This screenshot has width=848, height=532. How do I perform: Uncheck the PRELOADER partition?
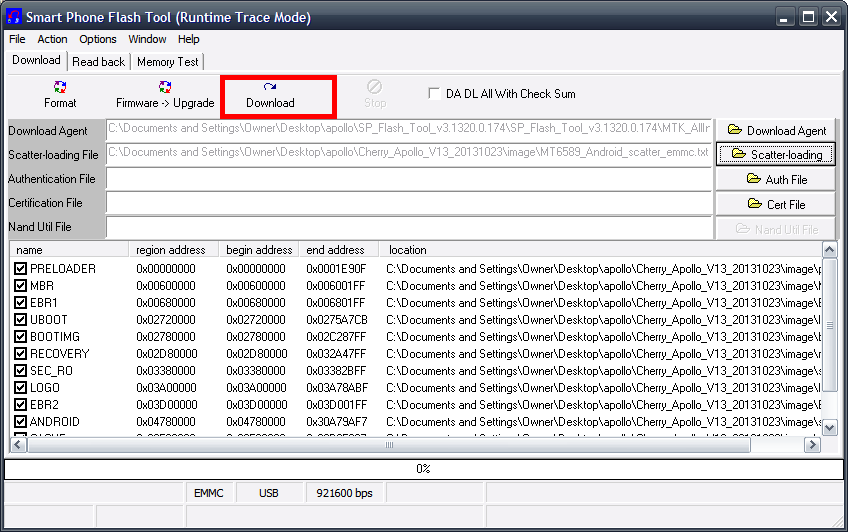21,269
